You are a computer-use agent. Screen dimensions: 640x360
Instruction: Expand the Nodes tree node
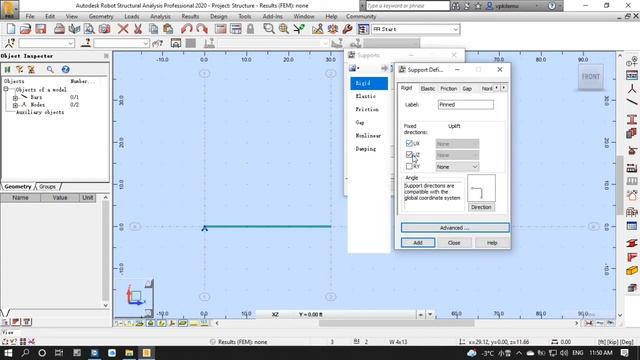click(x=15, y=105)
